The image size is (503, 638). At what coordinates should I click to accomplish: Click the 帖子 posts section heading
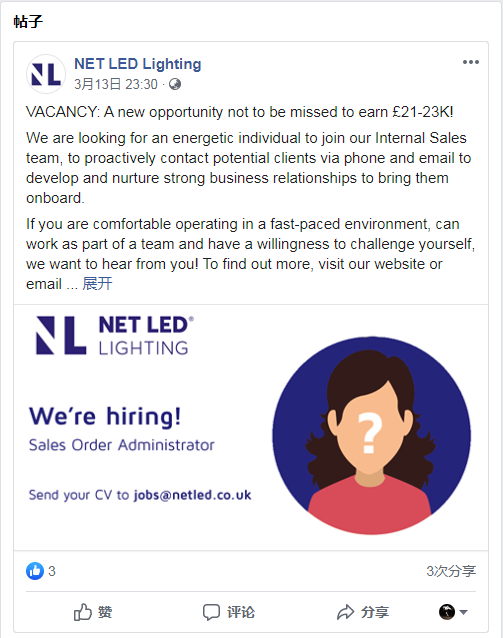pos(28,21)
